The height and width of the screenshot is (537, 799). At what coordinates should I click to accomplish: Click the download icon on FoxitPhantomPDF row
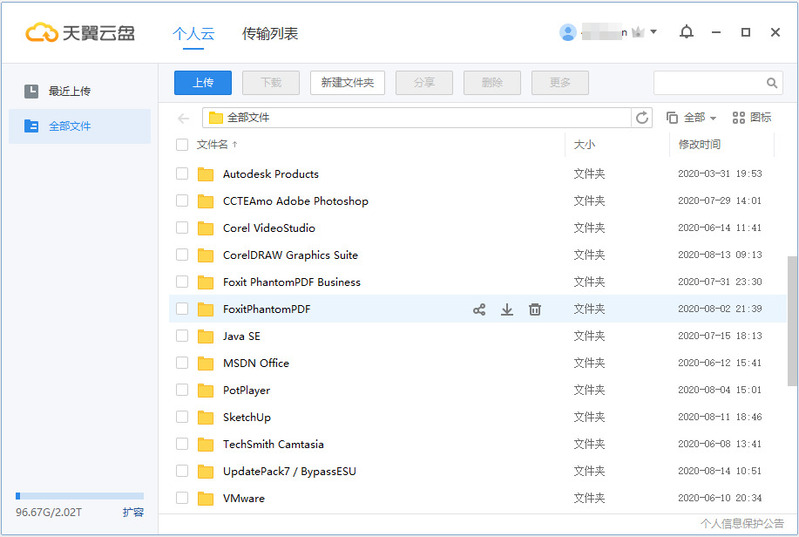507,310
